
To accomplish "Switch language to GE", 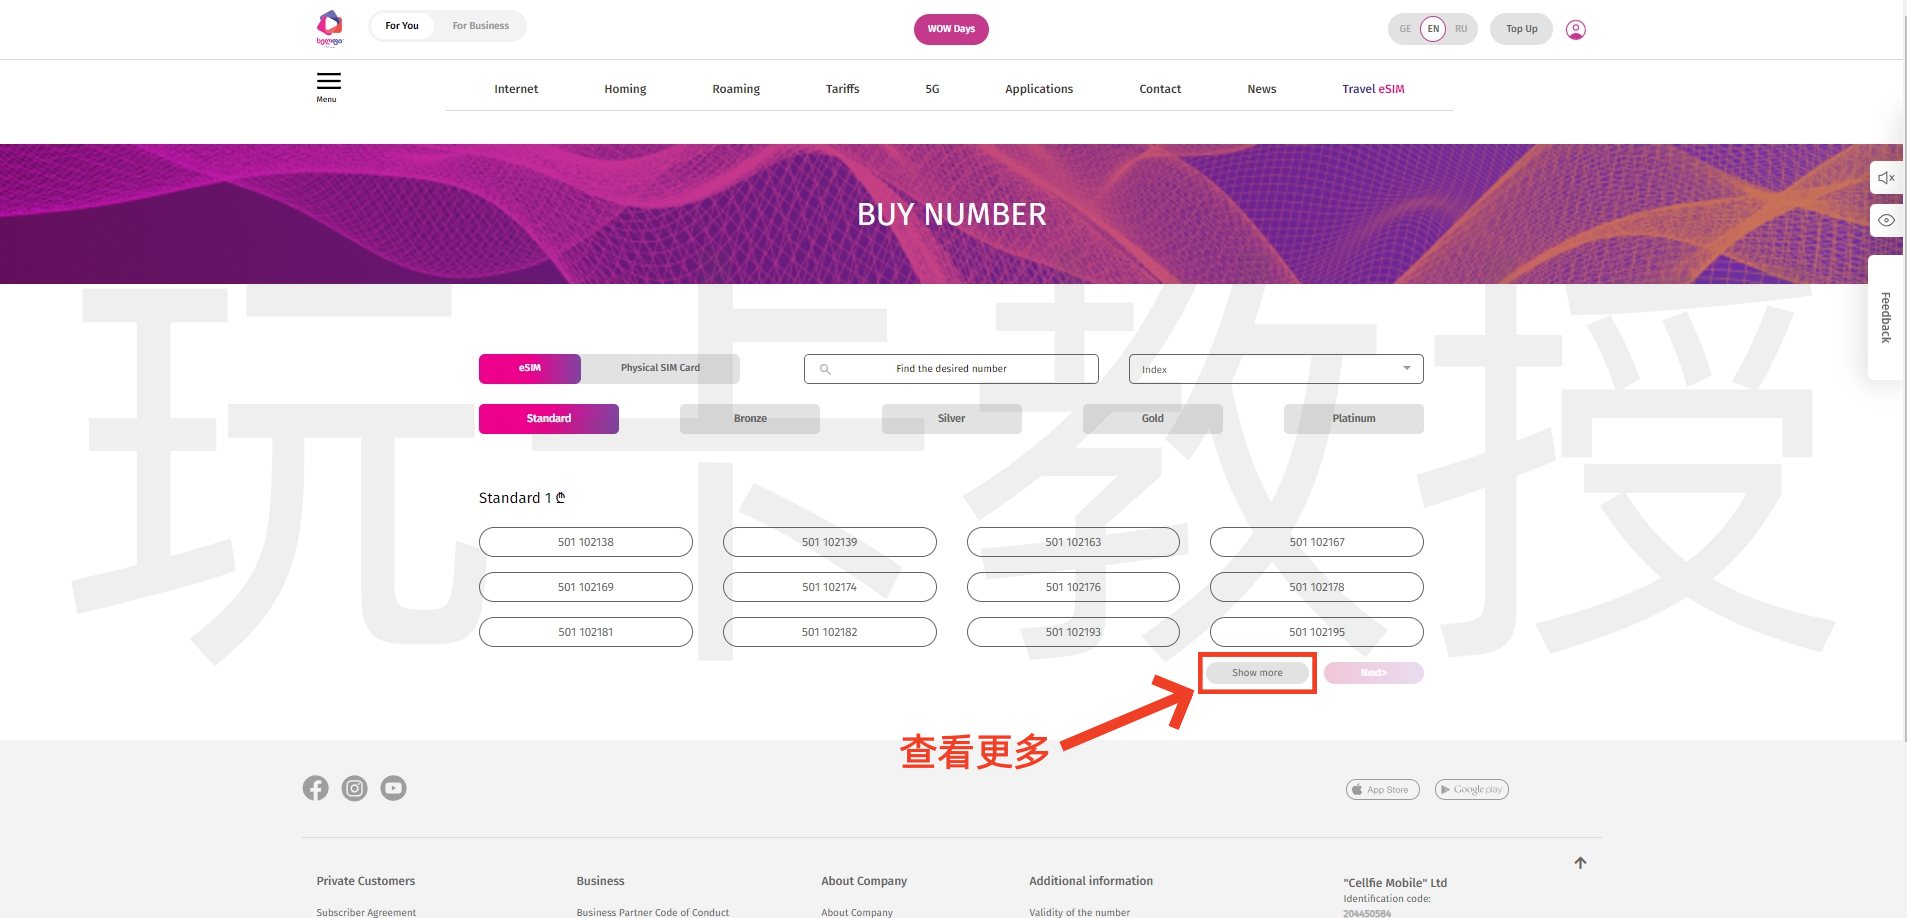I will point(1405,29).
